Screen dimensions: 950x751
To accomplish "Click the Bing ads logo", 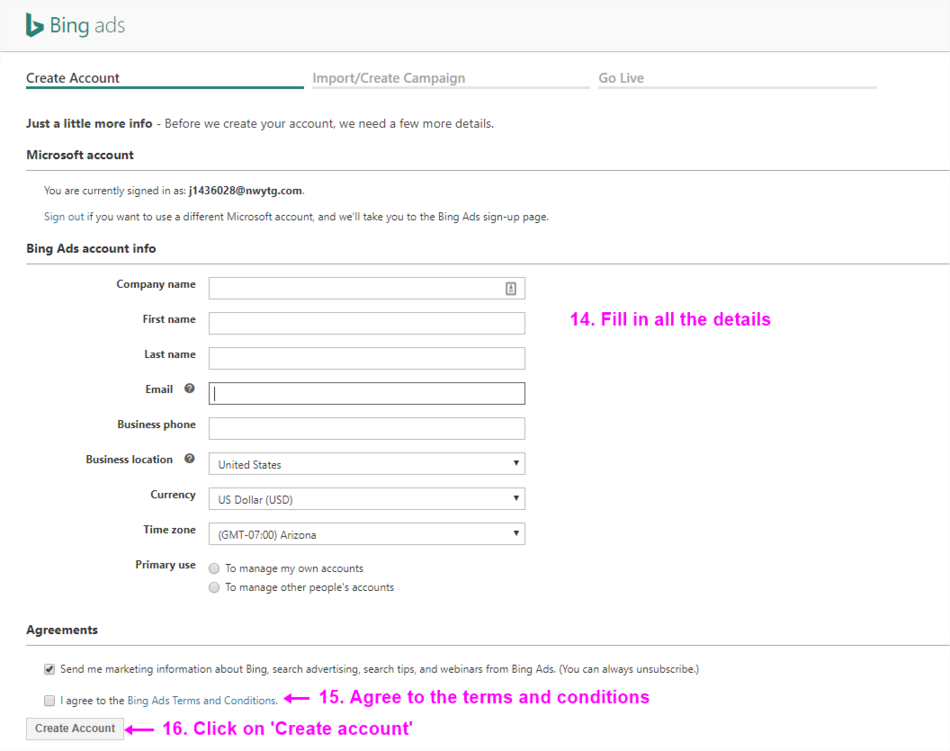I will [x=75, y=26].
